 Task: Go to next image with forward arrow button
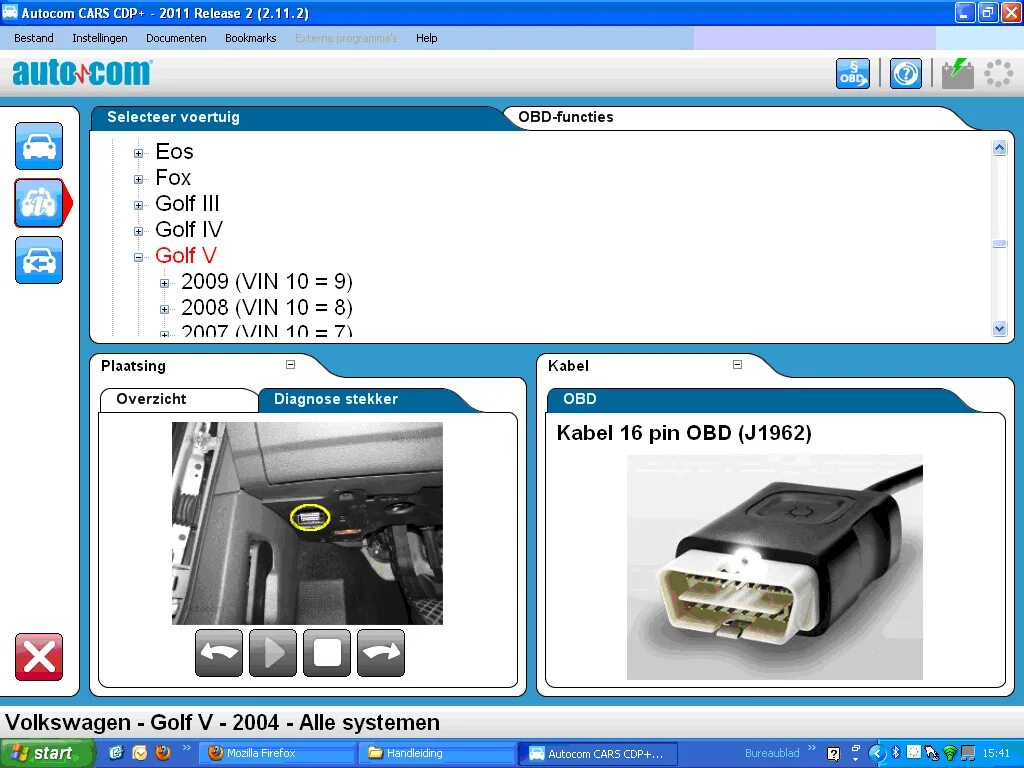pos(381,652)
